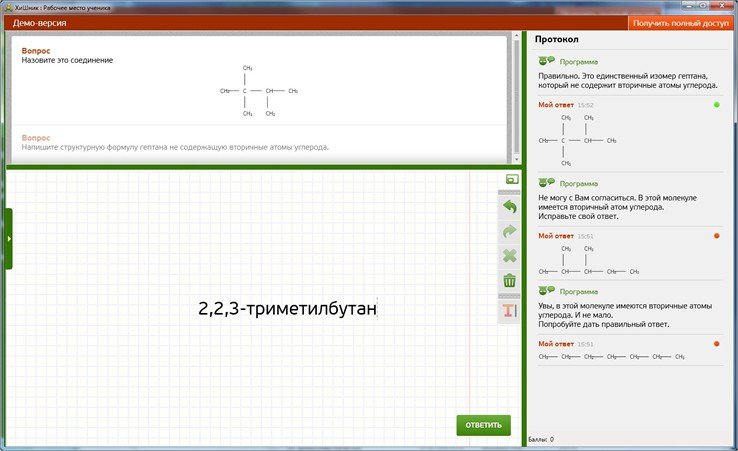Click the 'Правильно. Это единственный изомер' message
The height and width of the screenshot is (451, 738).
(x=628, y=81)
